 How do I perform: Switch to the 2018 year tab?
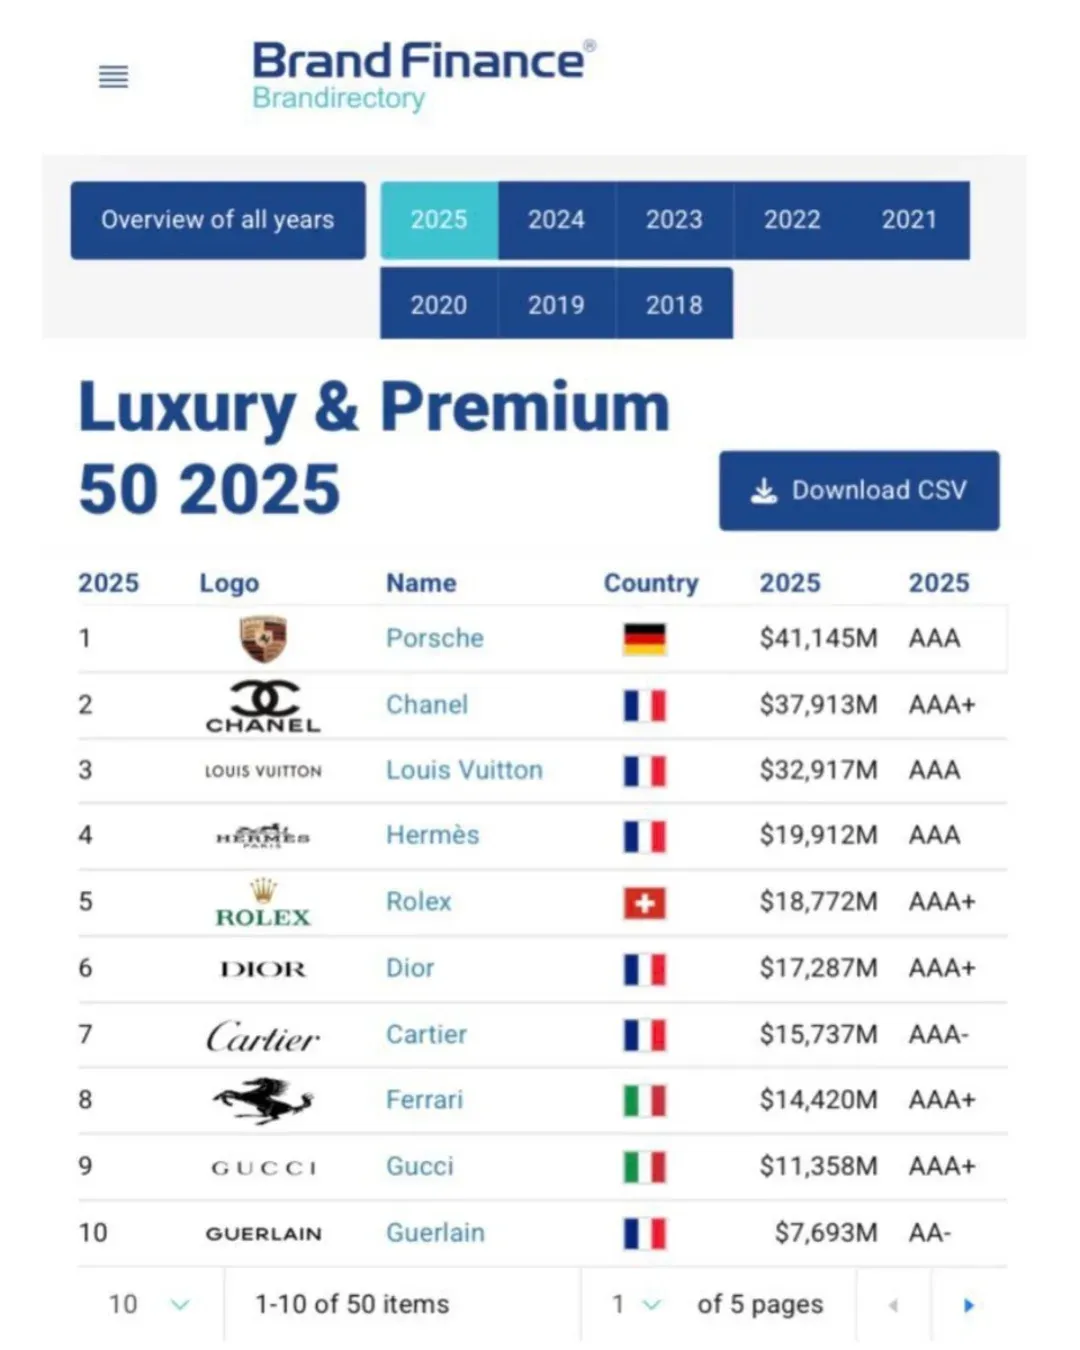[x=674, y=305]
